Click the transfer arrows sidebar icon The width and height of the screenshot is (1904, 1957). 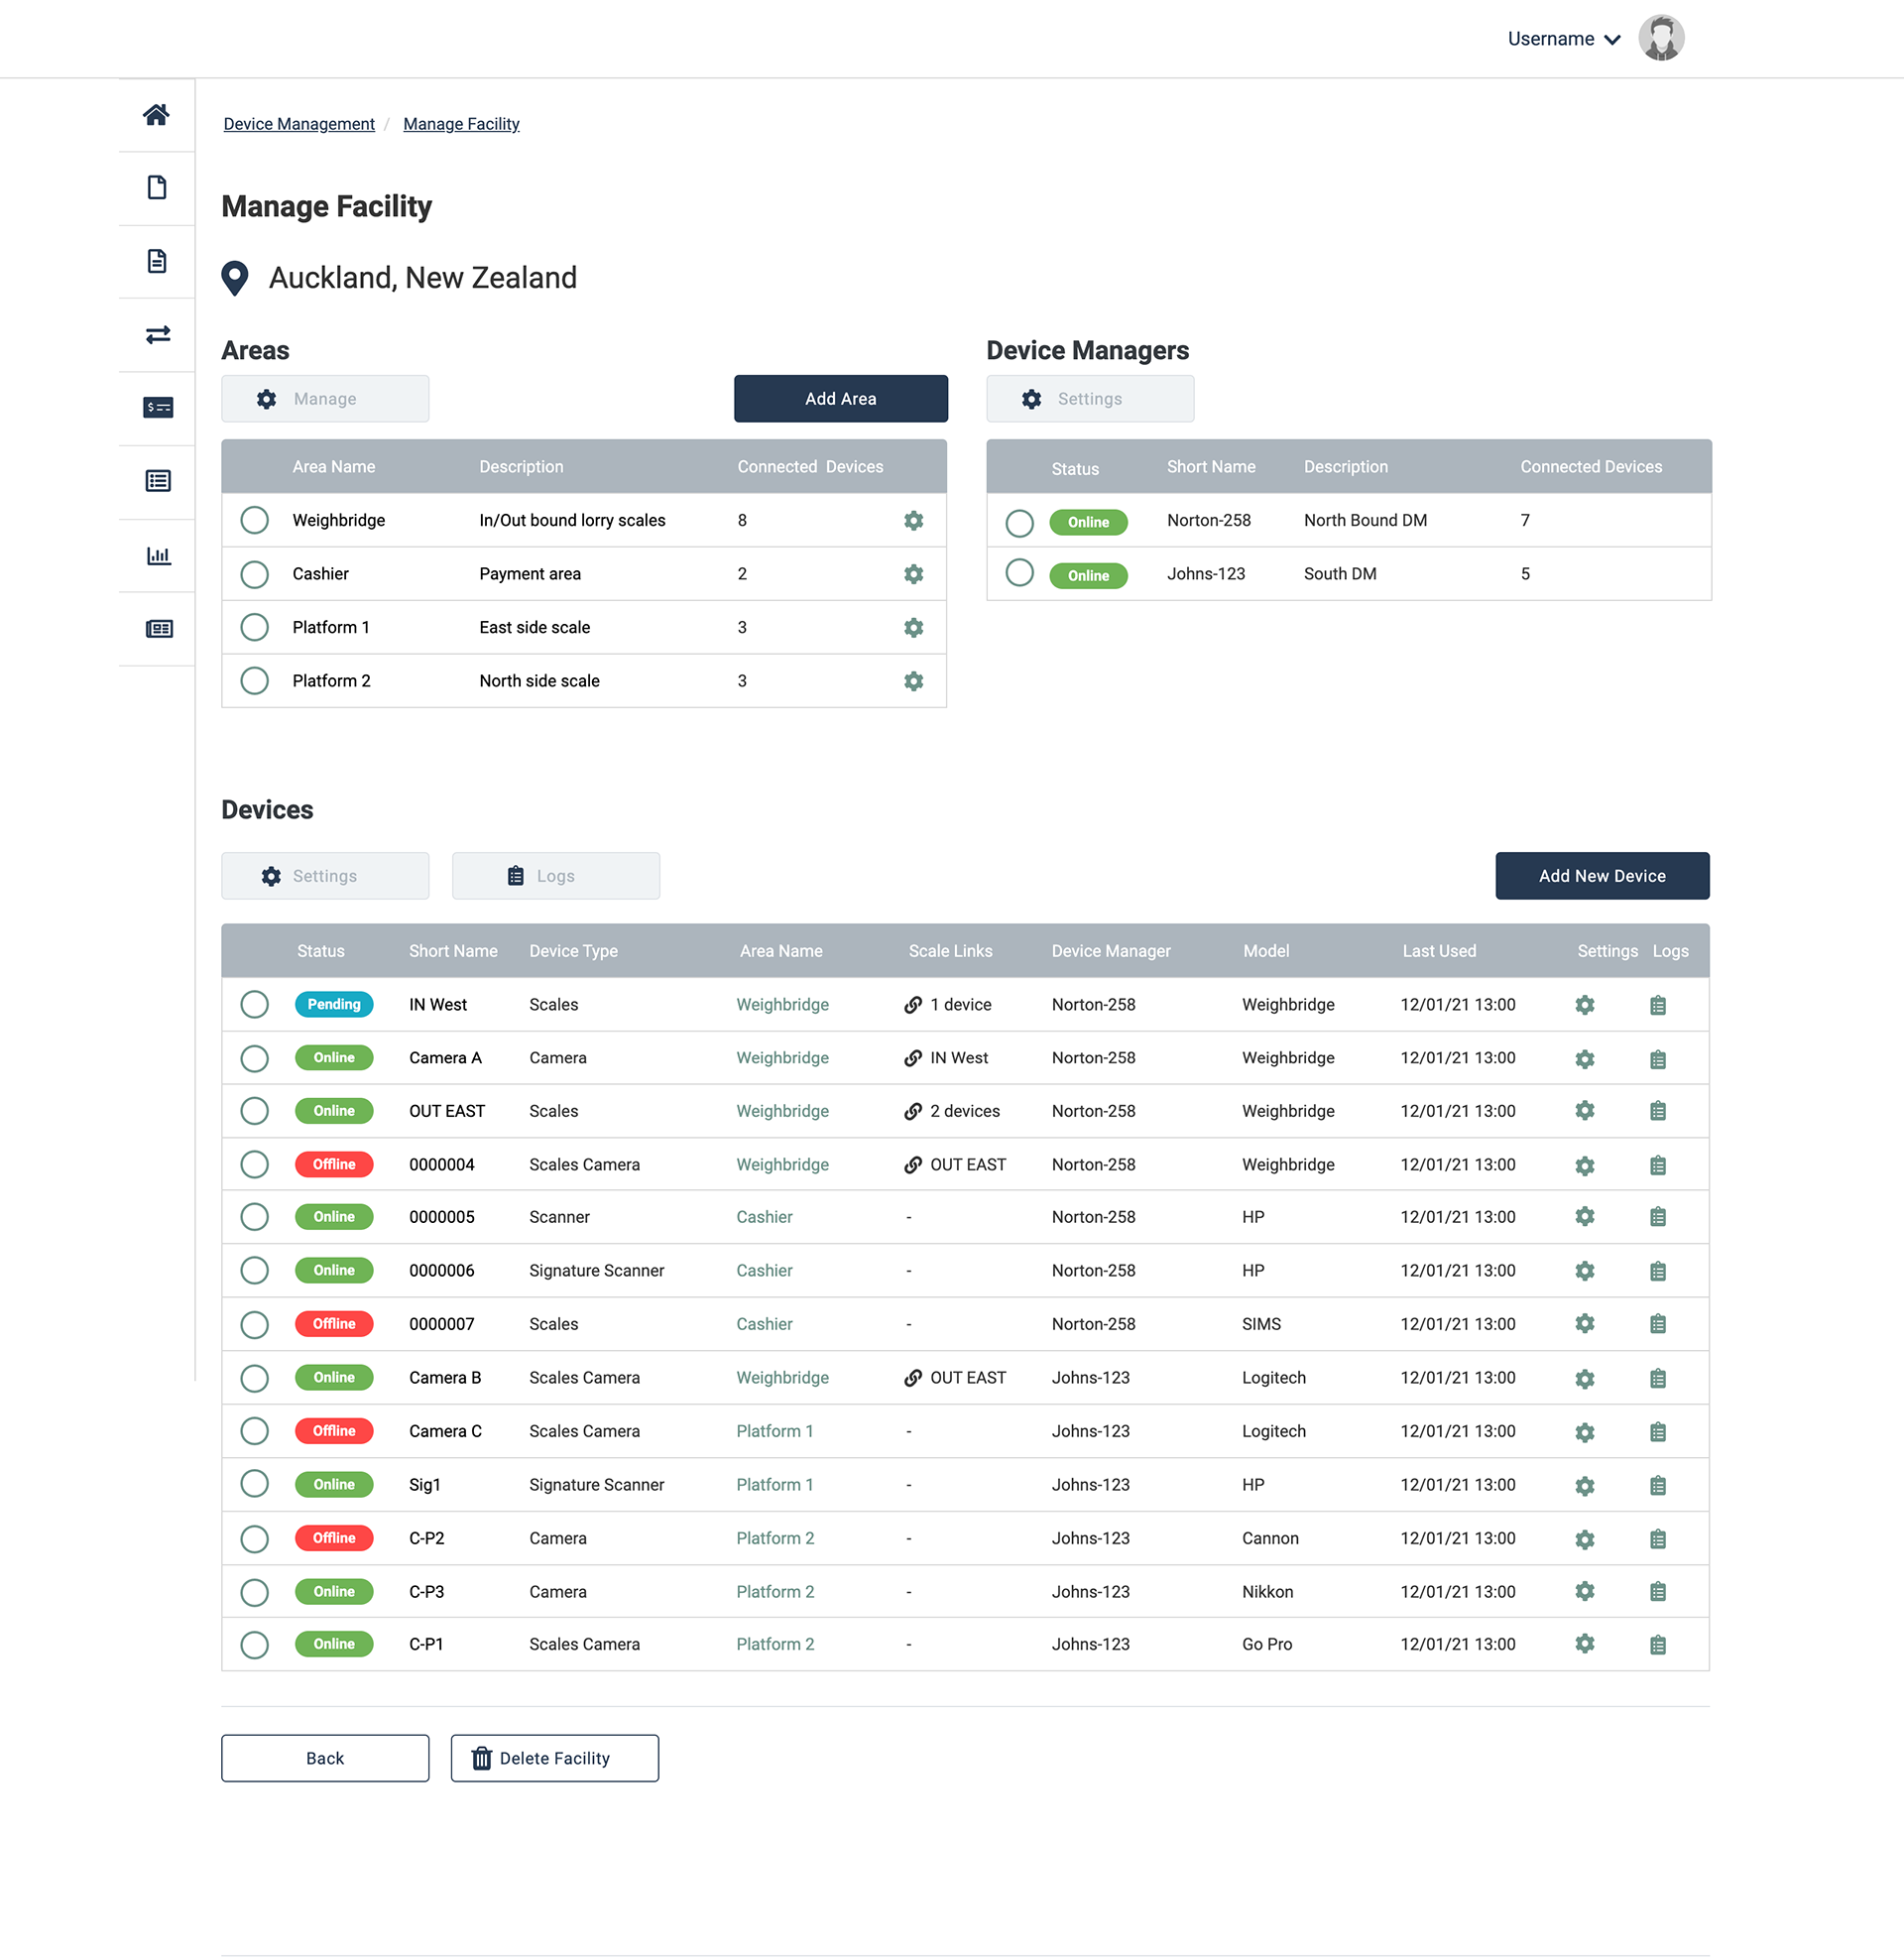pos(158,335)
